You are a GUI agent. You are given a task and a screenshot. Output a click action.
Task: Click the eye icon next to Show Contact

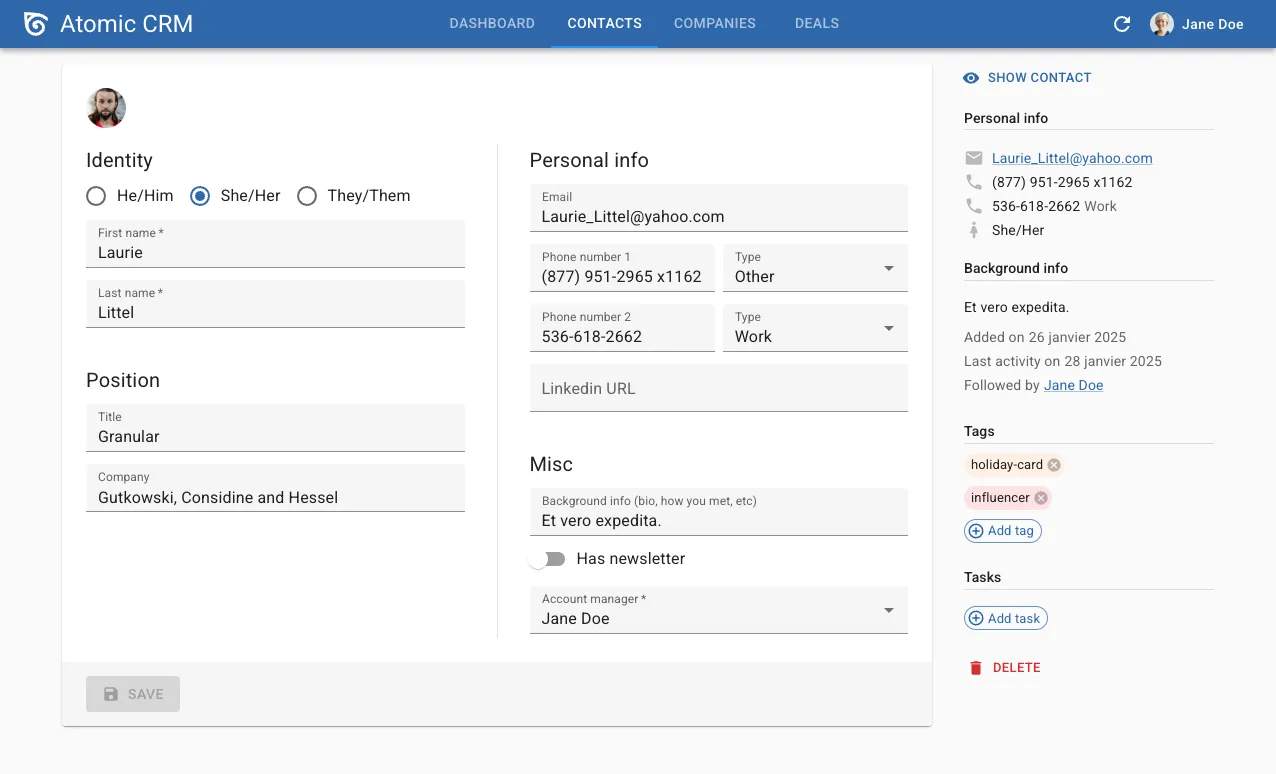970,77
